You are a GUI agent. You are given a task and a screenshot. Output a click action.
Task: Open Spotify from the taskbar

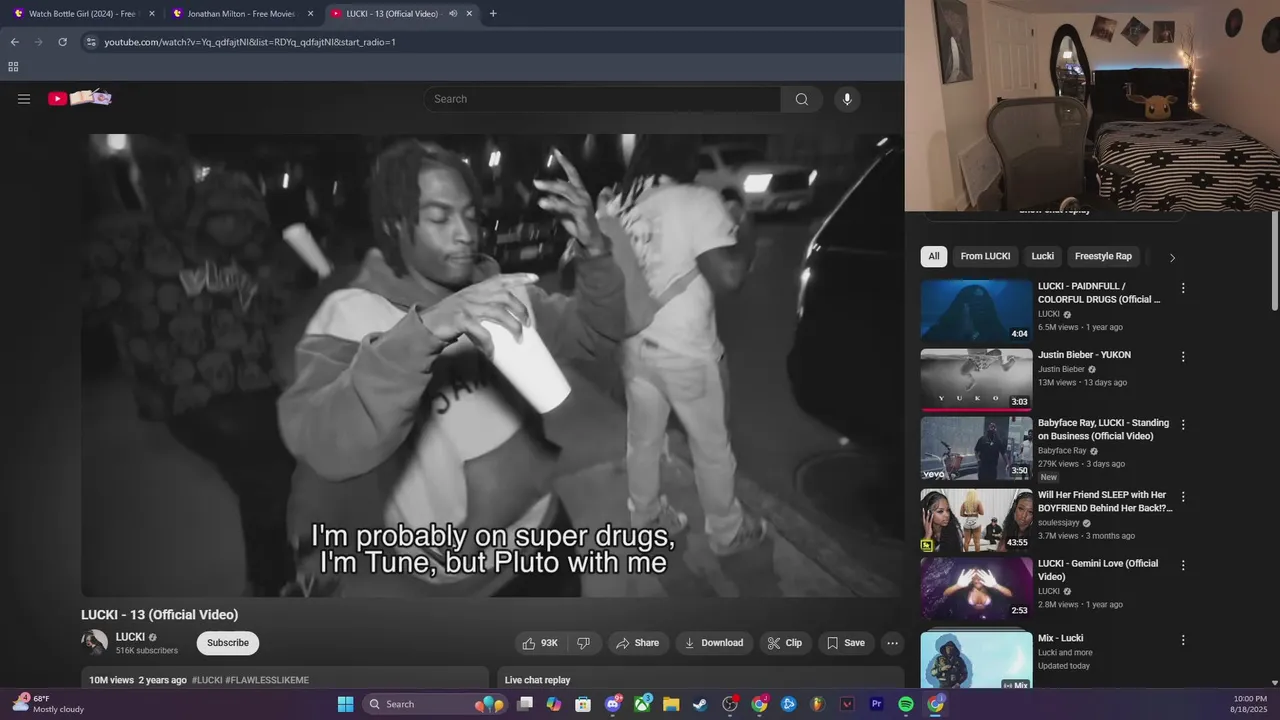coord(906,704)
